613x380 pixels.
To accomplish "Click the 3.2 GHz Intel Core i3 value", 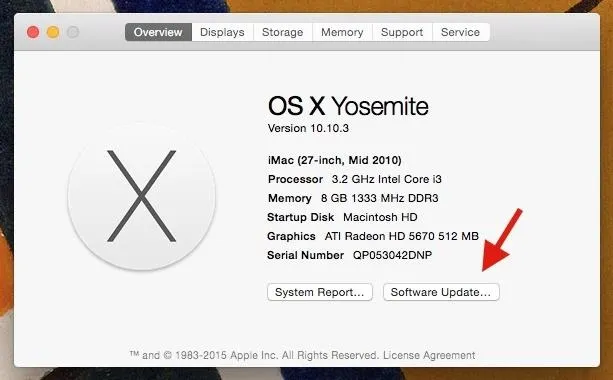I will (386, 179).
